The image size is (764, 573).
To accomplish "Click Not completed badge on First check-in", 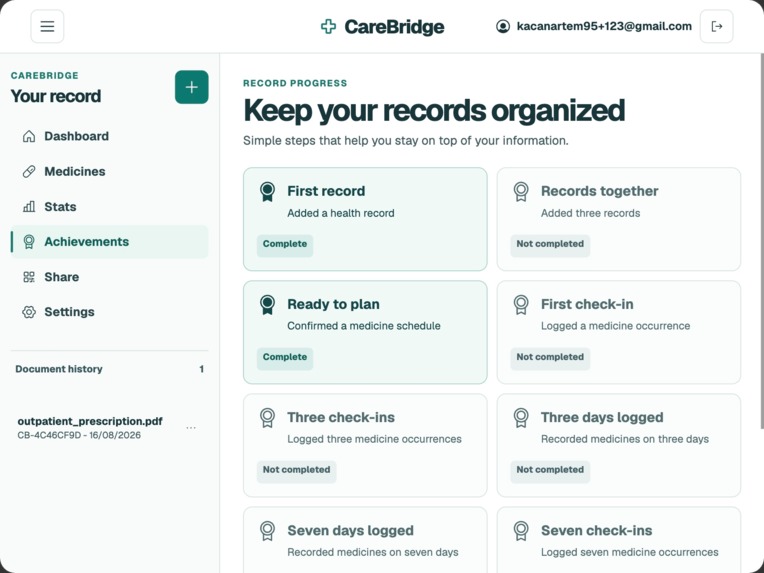I will pos(550,357).
